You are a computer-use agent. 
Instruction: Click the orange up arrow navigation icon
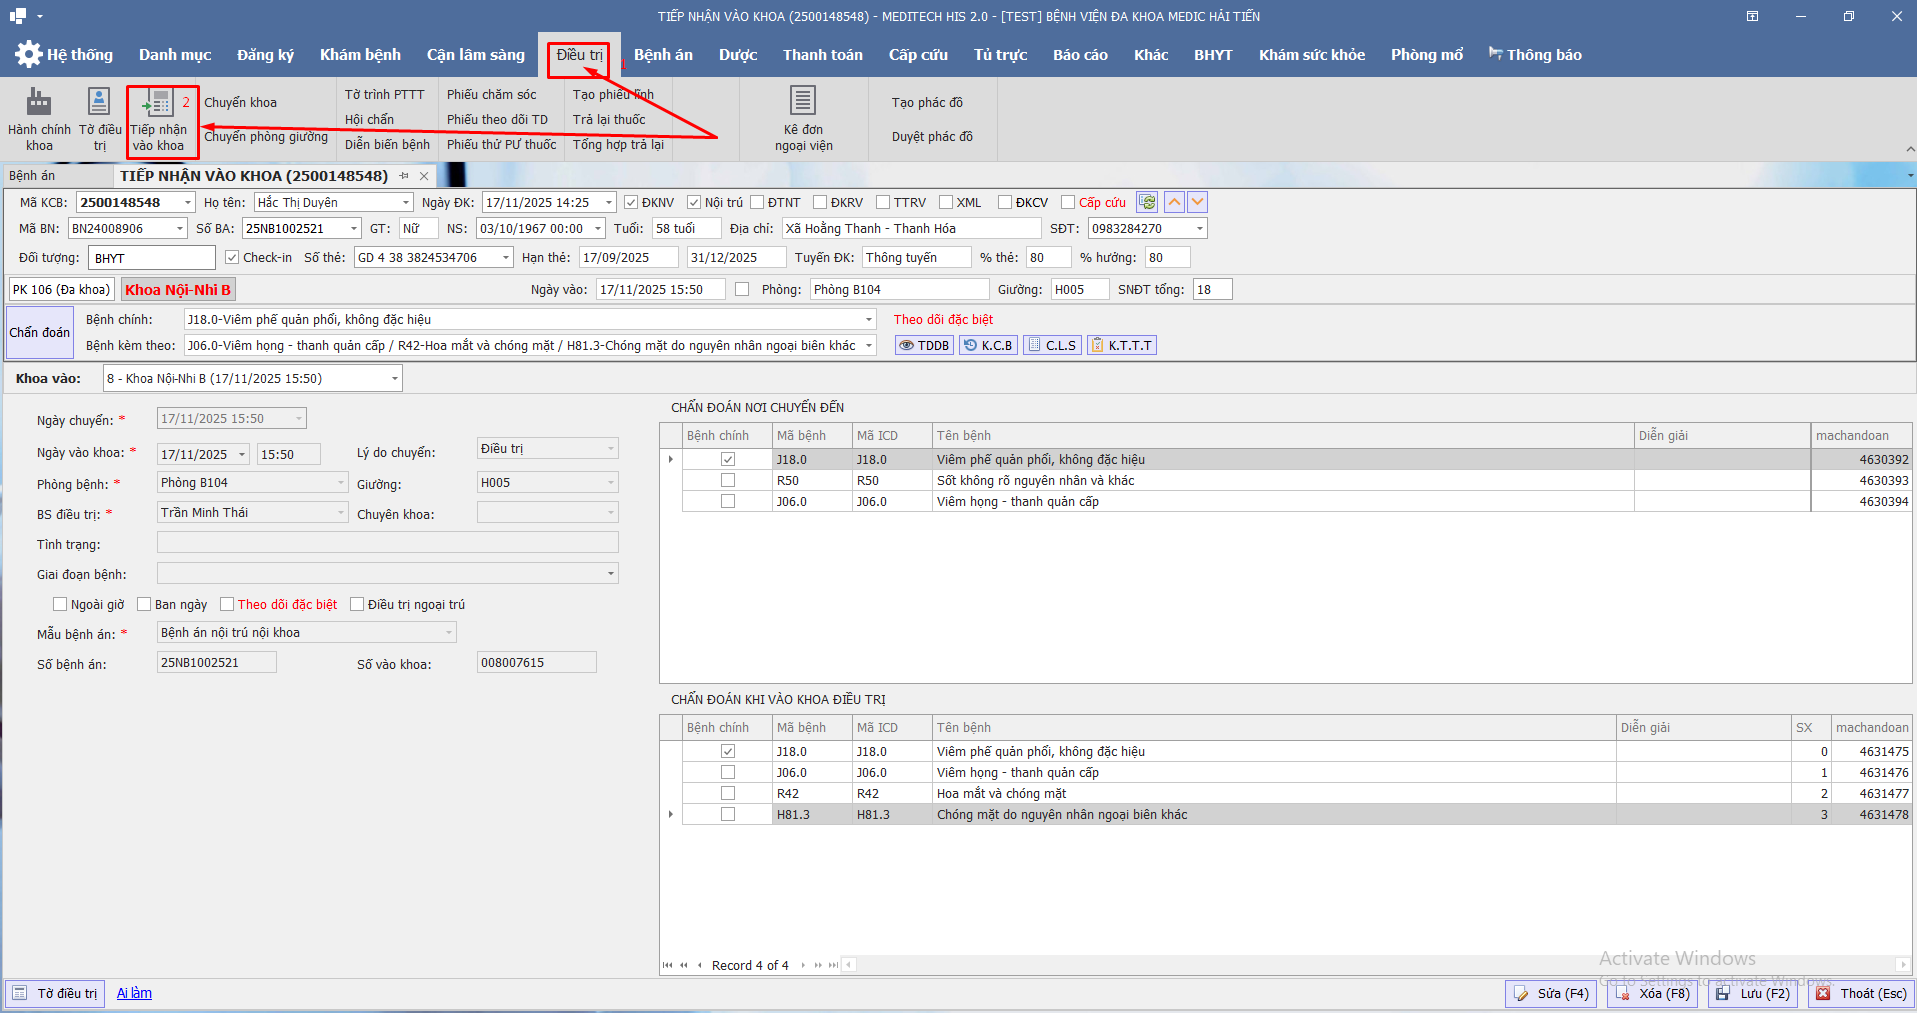tap(1174, 202)
